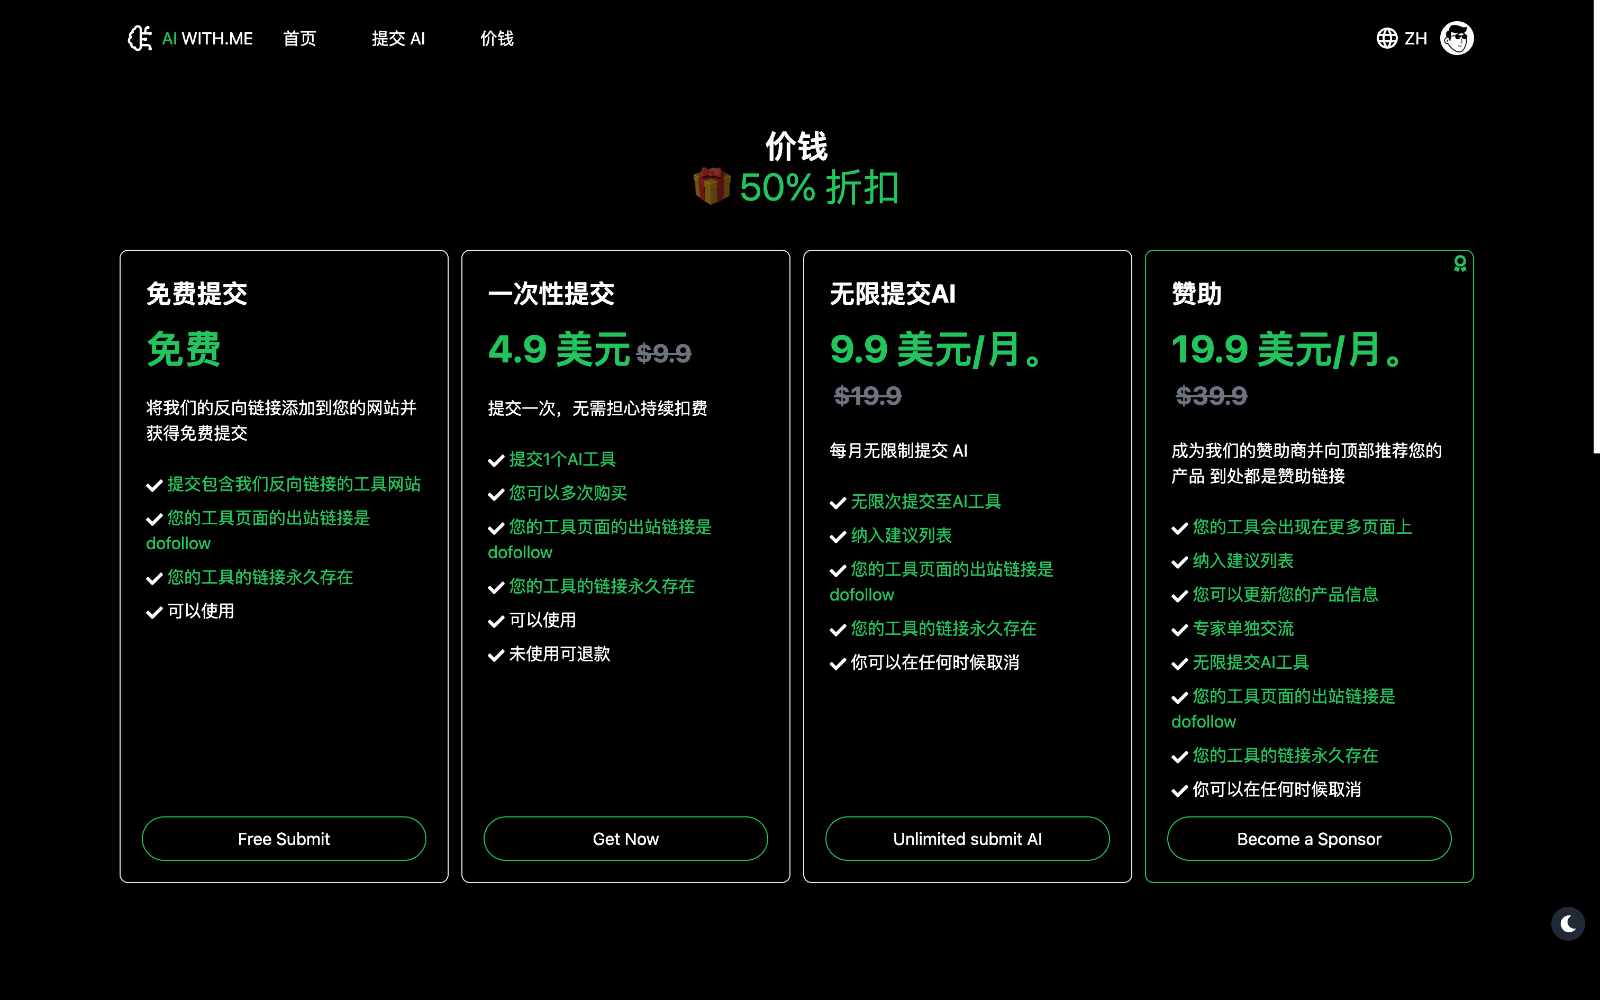Click Become a Sponsor button
Screen dimensions: 1600x1000
(x=1308, y=839)
